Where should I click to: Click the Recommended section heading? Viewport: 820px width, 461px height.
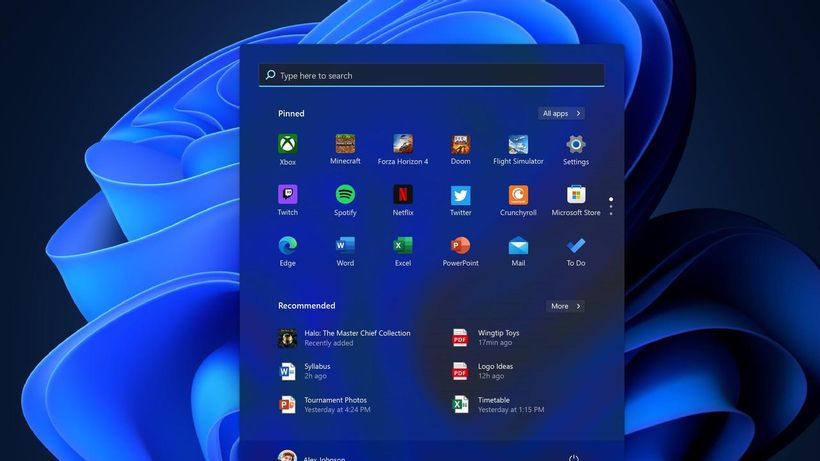(306, 306)
